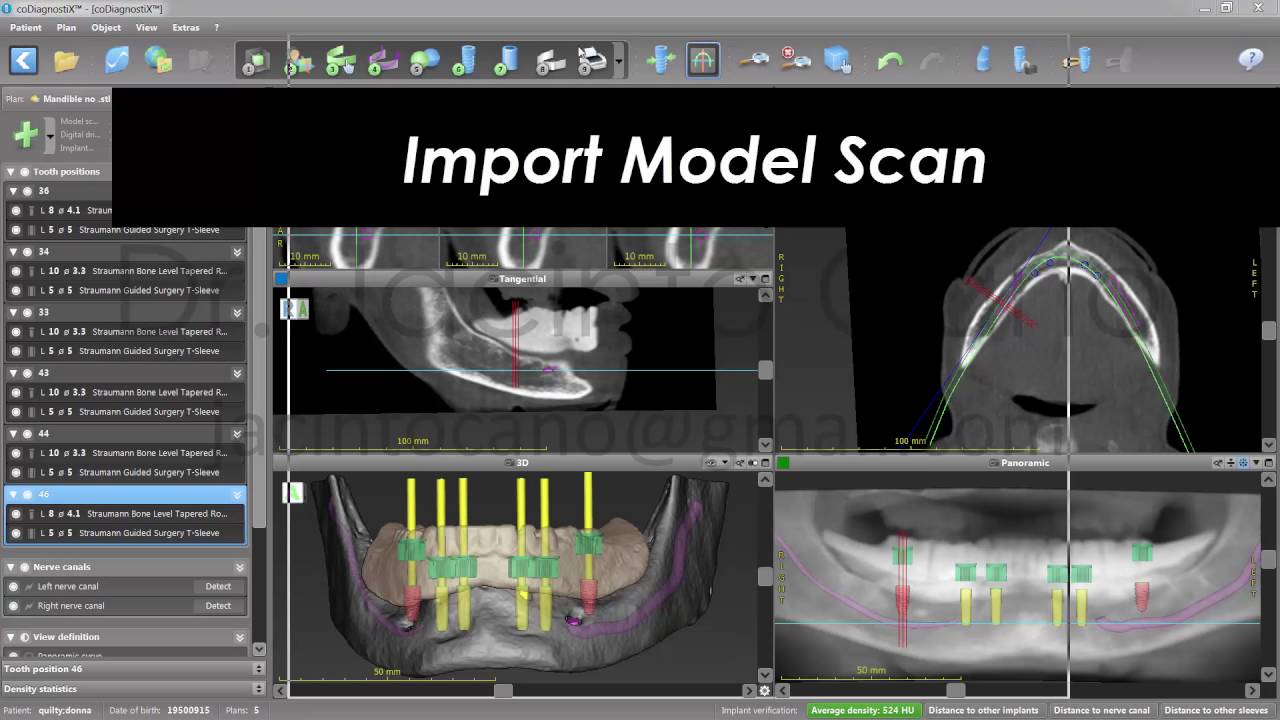Click the blue implant icon after redo
Viewport: 1280px width, 720px height.
(x=982, y=61)
